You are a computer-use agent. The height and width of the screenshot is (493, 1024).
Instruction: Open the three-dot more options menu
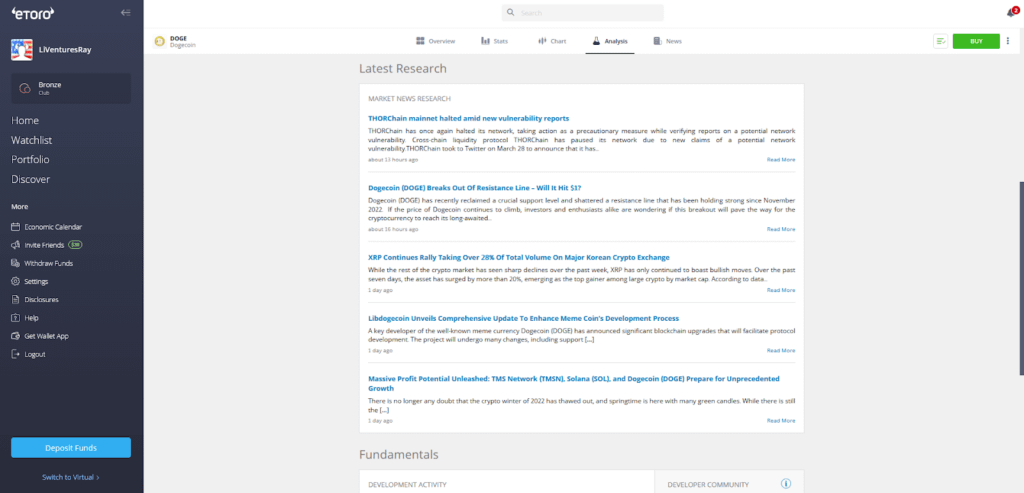coord(1008,41)
